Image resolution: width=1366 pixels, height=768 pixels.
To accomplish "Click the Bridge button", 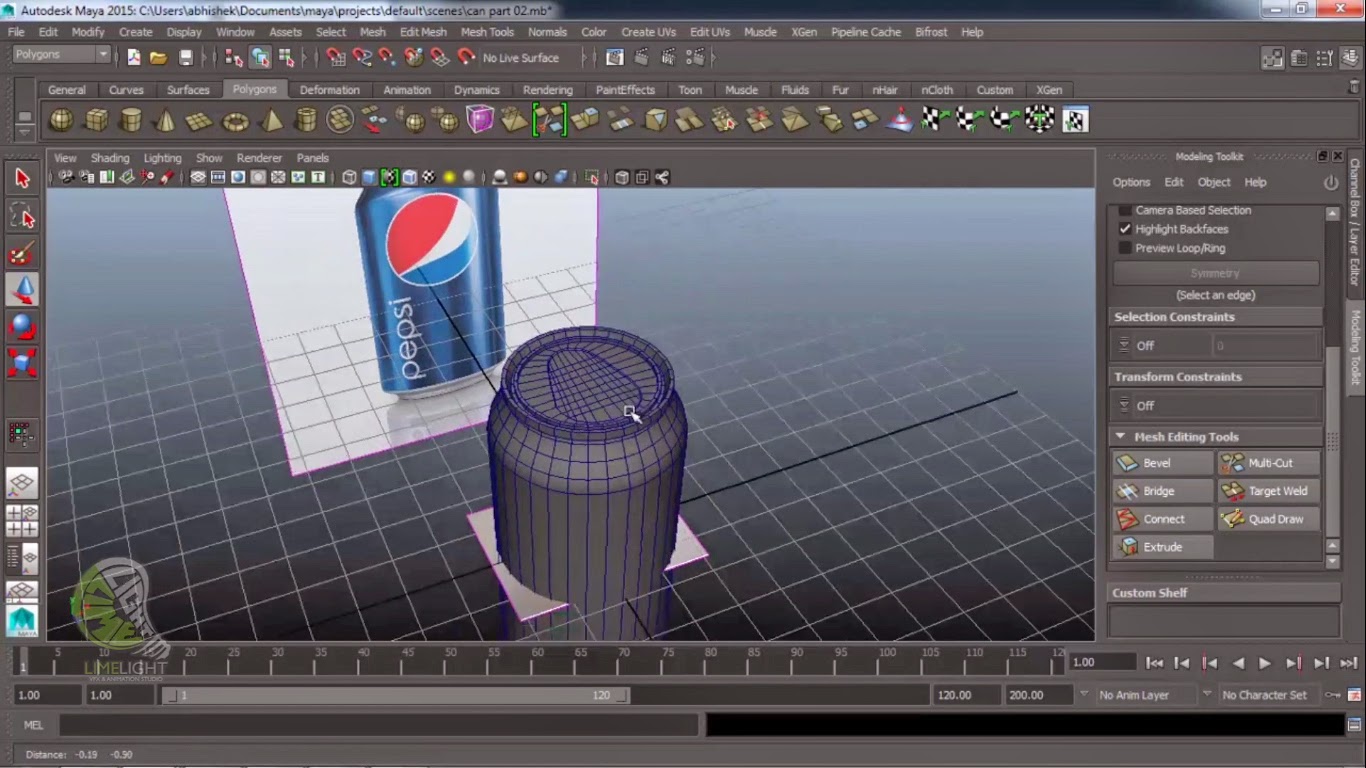I will (1163, 491).
